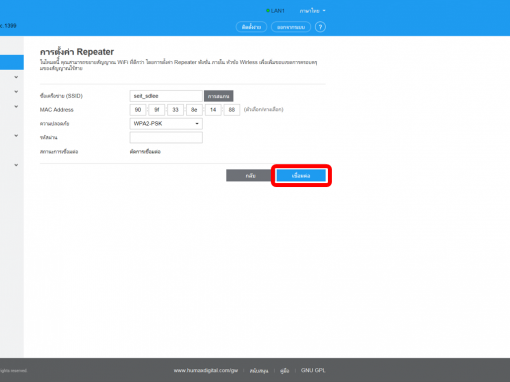
Task: Click the blue connect button highlighted red
Action: [301, 176]
